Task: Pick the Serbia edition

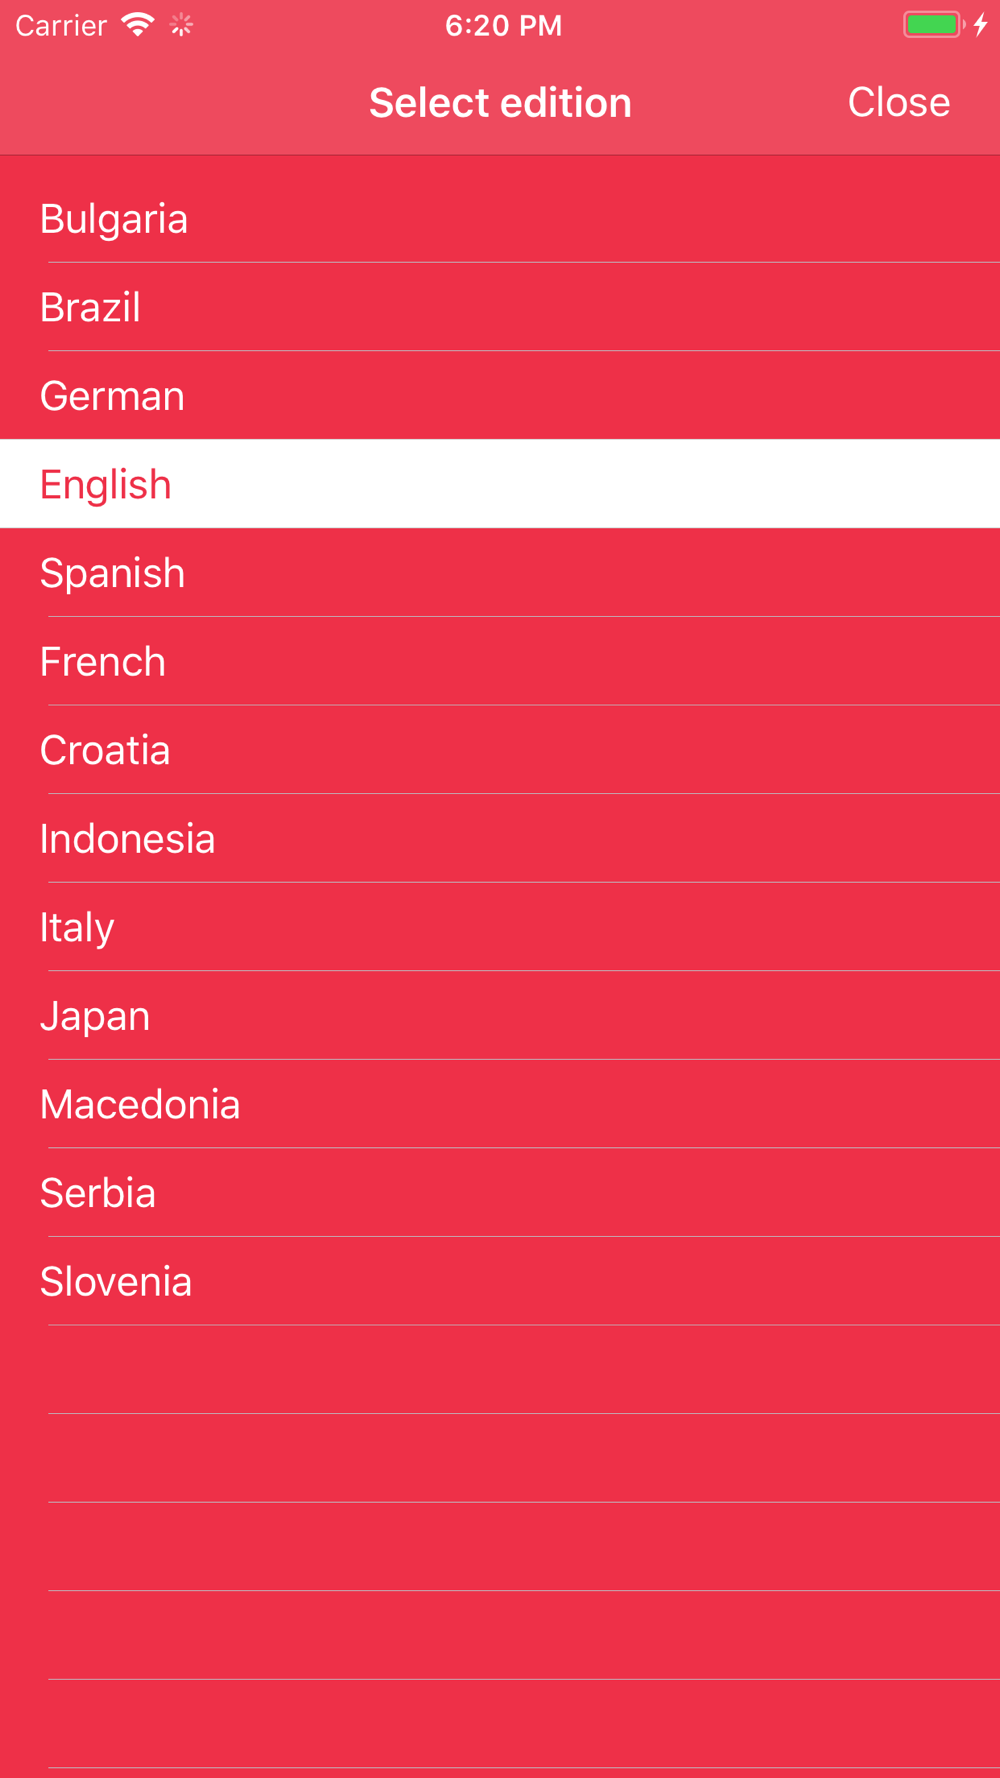Action: [98, 1193]
